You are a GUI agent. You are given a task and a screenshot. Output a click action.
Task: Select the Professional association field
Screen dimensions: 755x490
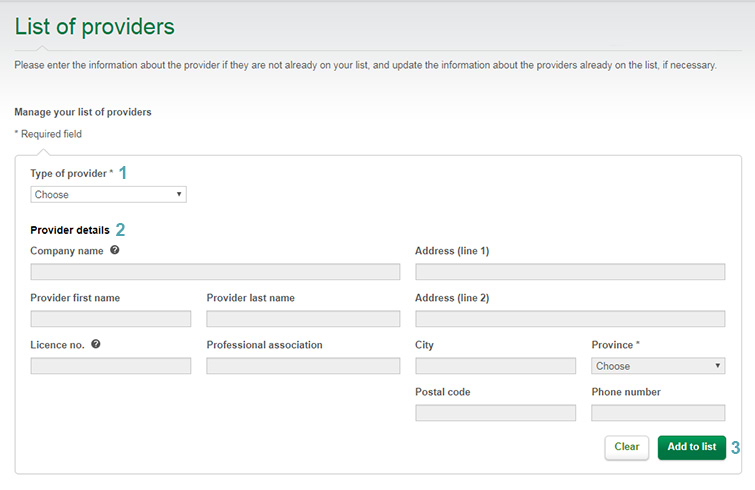pyautogui.click(x=303, y=366)
